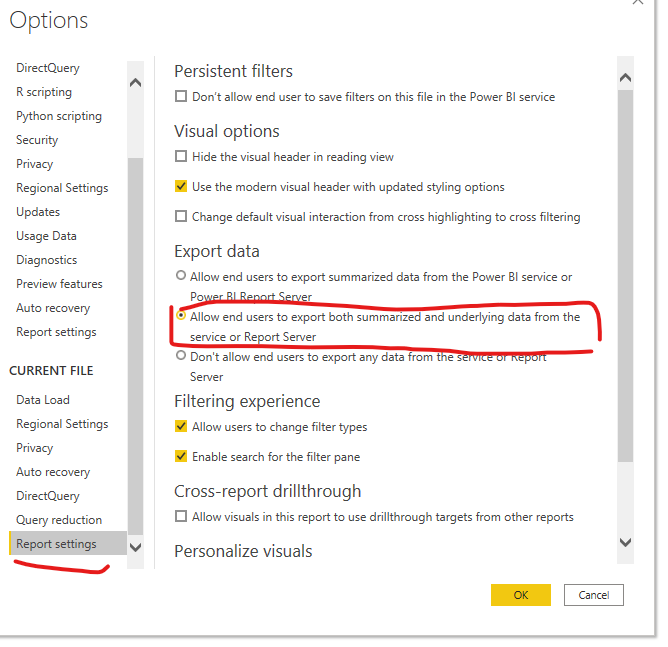The height and width of the screenshot is (647, 668).
Task: Uncheck 'Allow users to change filter types'
Action: coord(181,426)
